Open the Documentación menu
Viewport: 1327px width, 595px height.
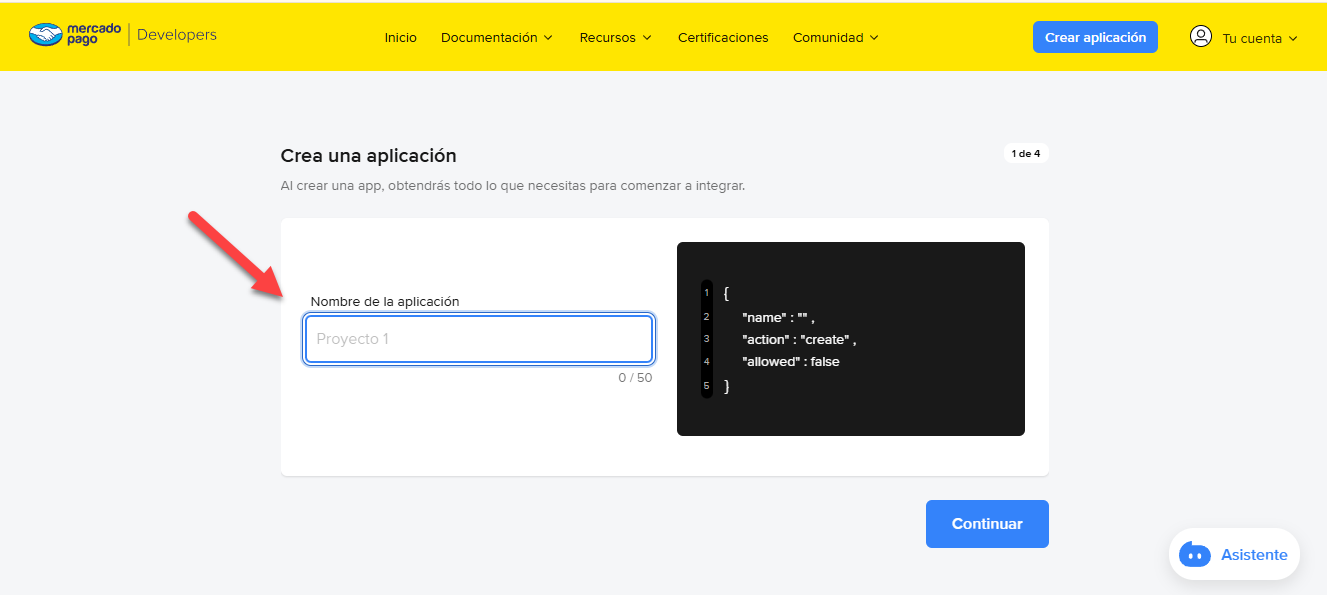[x=489, y=38]
